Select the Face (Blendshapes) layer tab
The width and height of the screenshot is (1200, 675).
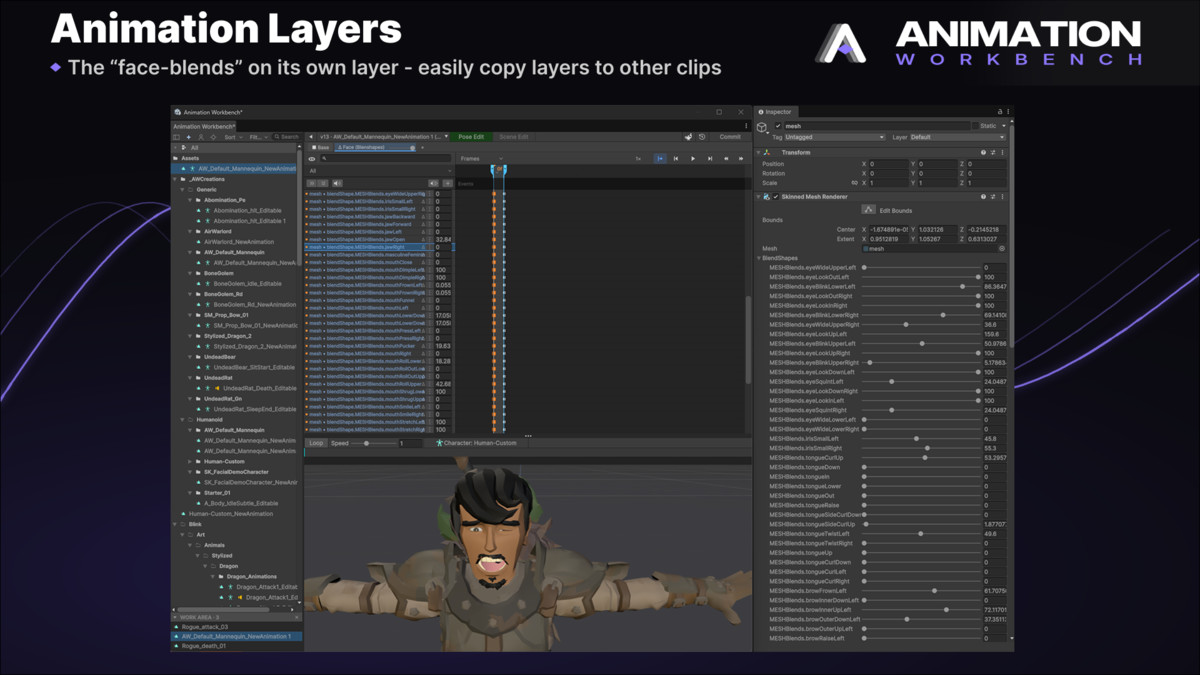[375, 147]
